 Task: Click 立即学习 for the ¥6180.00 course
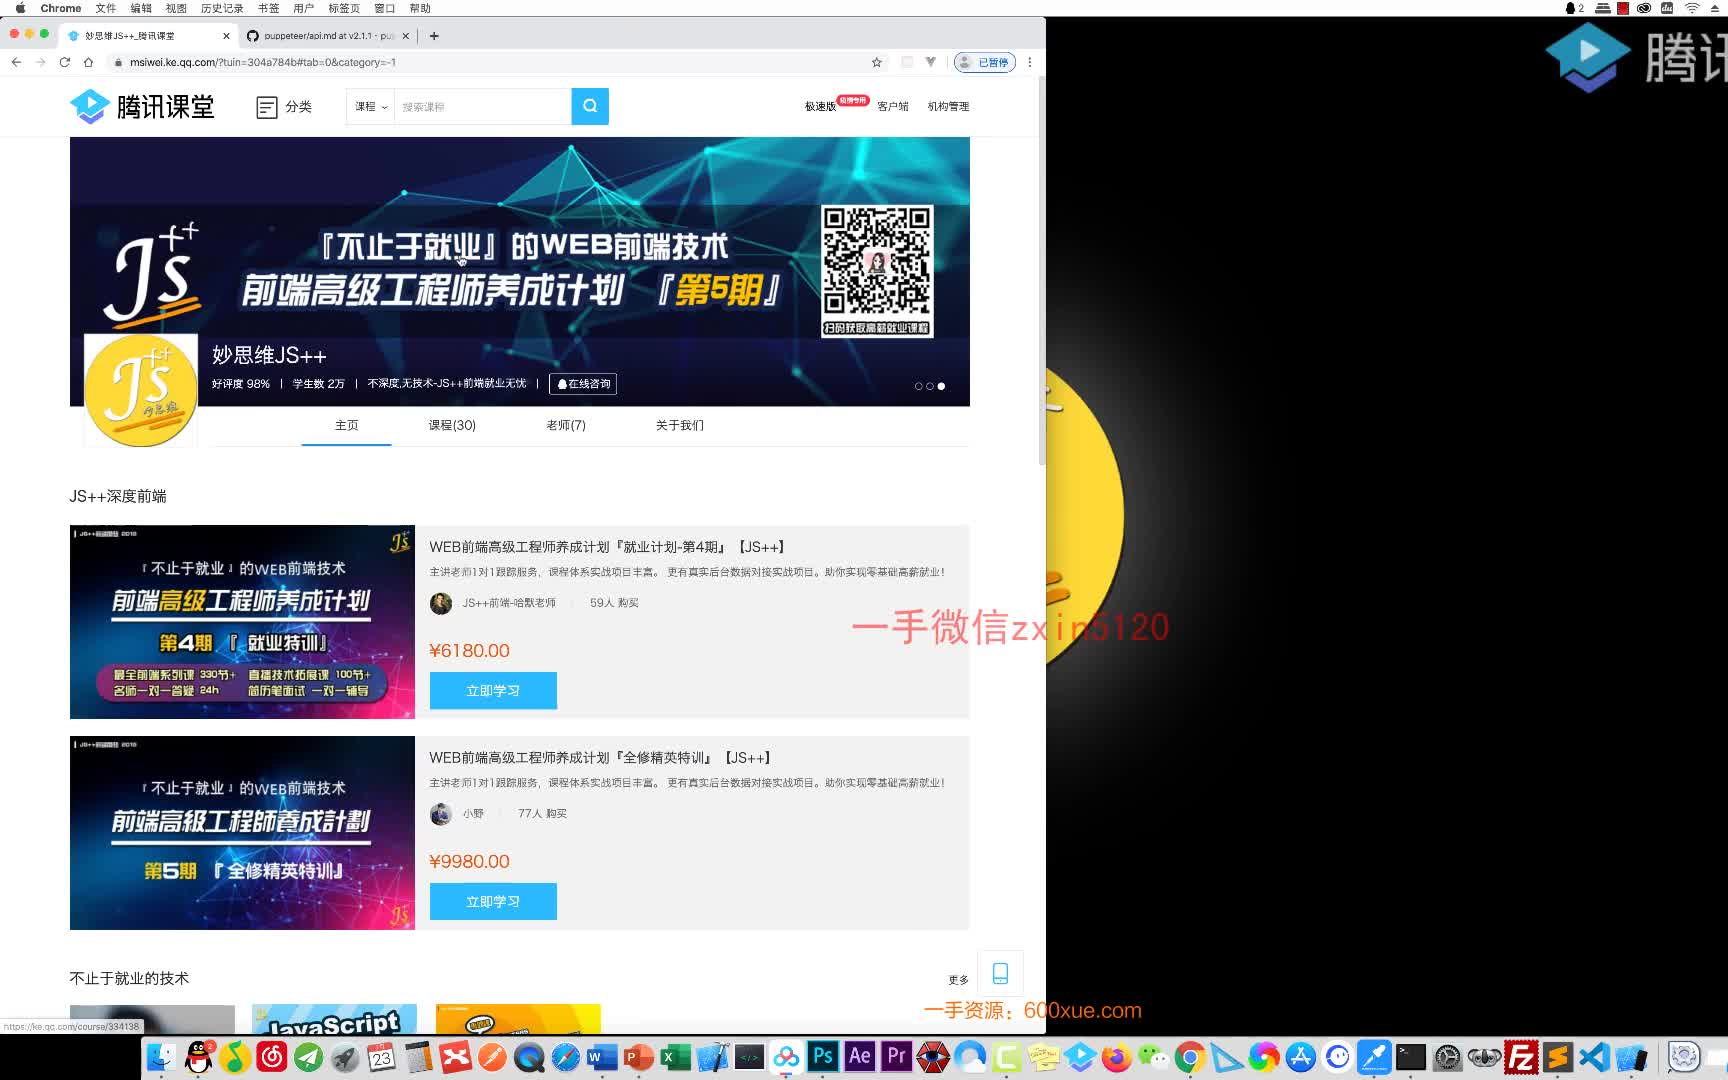(493, 691)
